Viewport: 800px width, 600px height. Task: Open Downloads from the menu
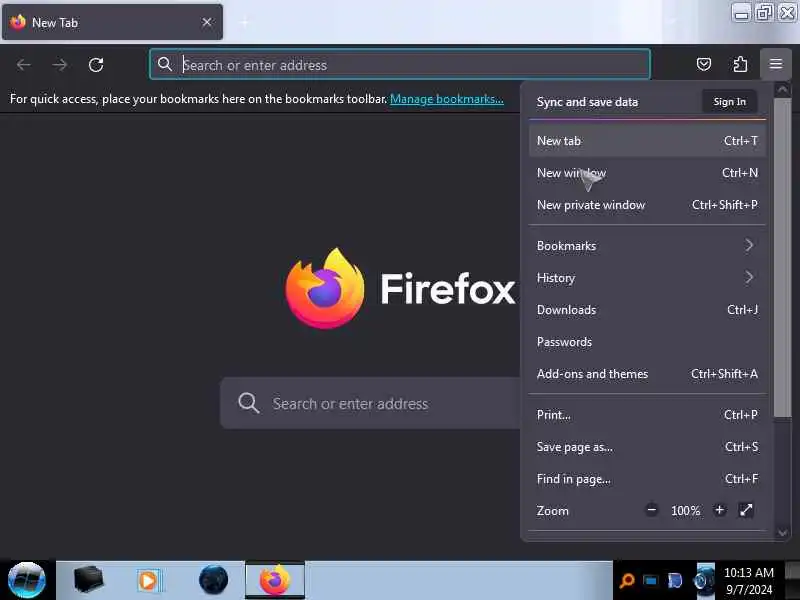tap(647, 310)
